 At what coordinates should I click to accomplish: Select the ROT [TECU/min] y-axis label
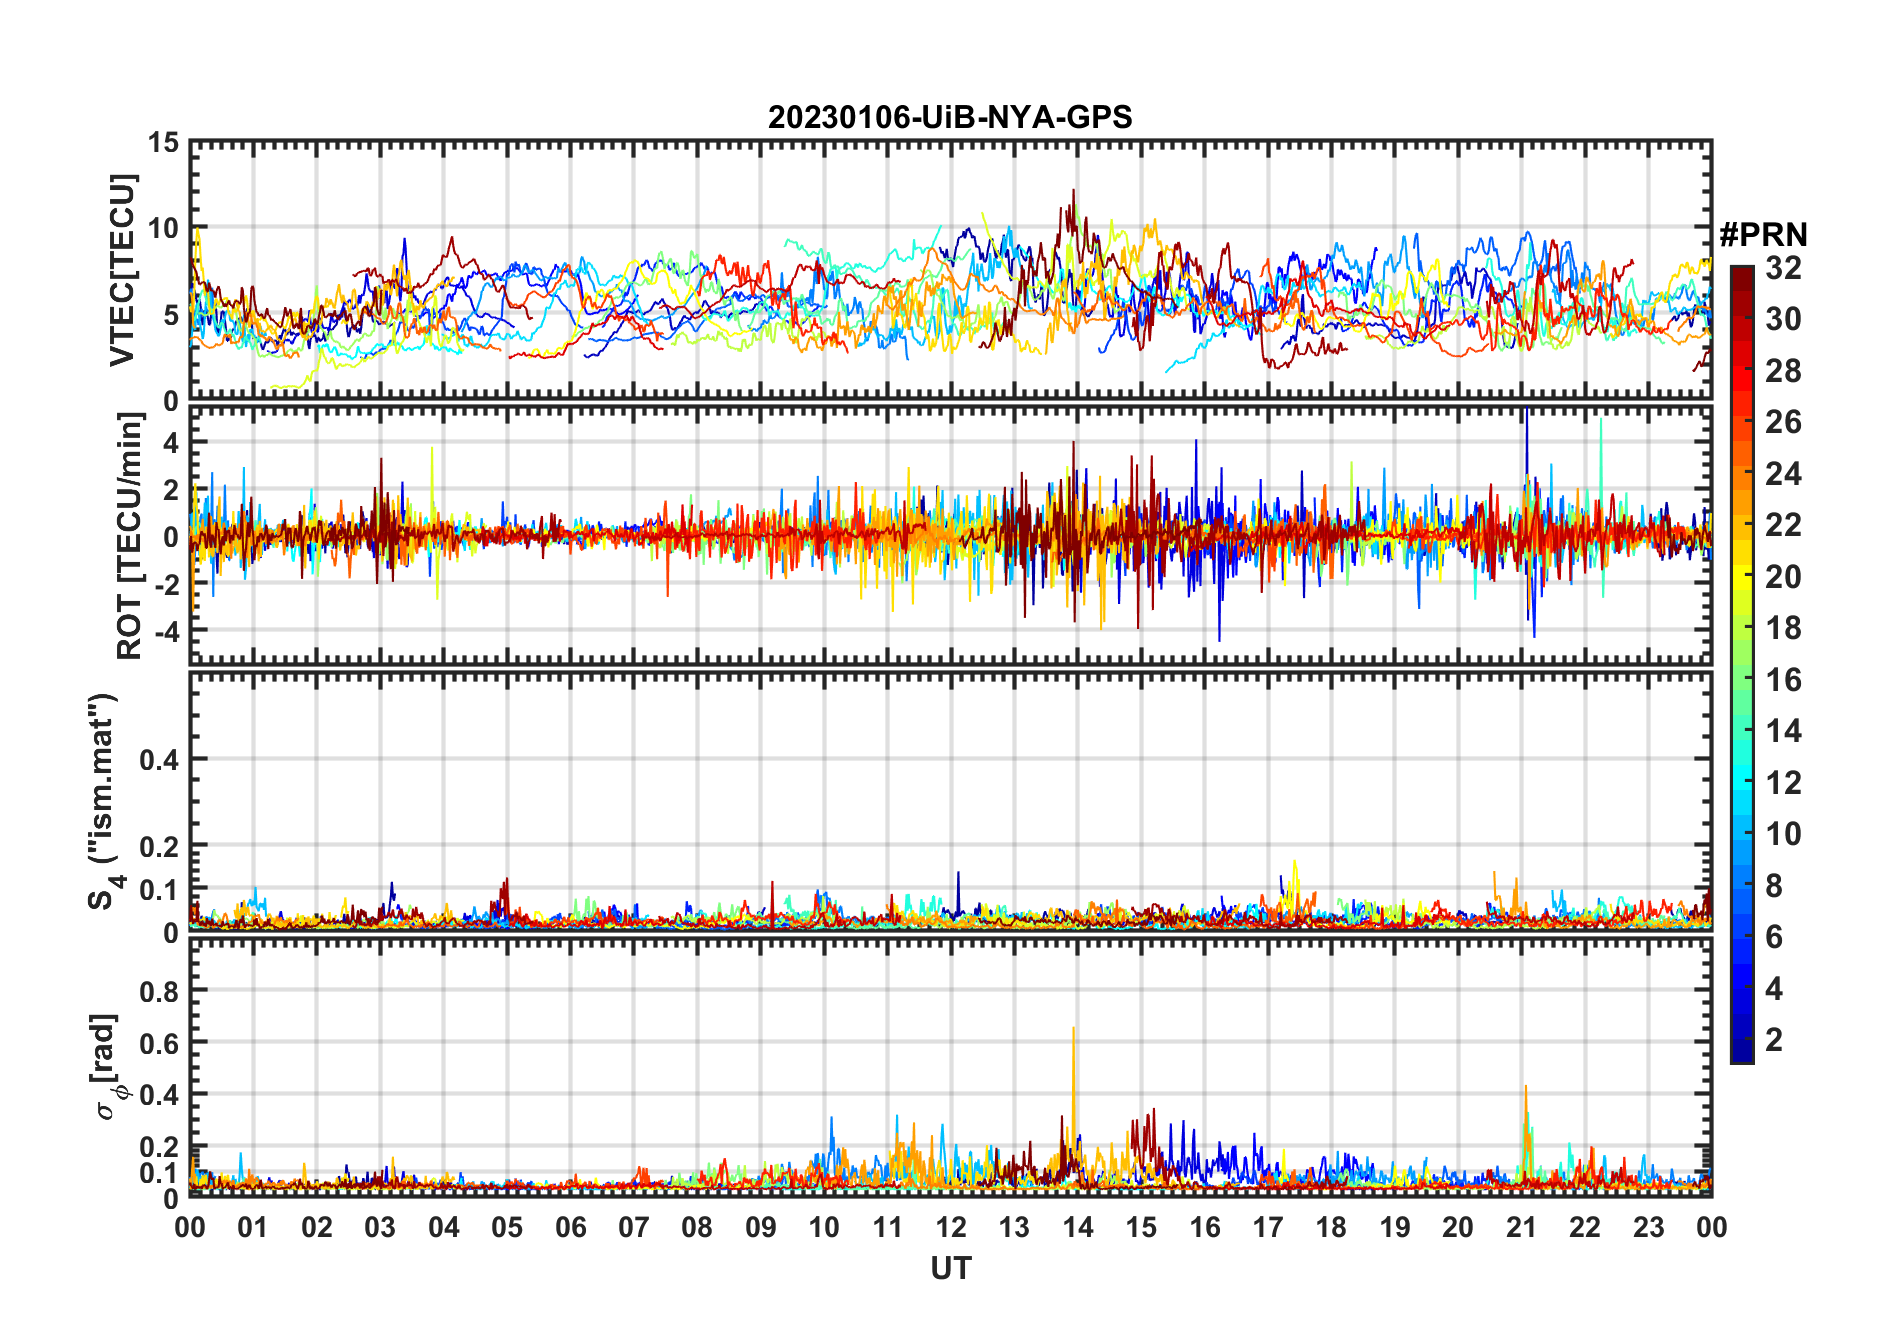[x=129, y=536]
